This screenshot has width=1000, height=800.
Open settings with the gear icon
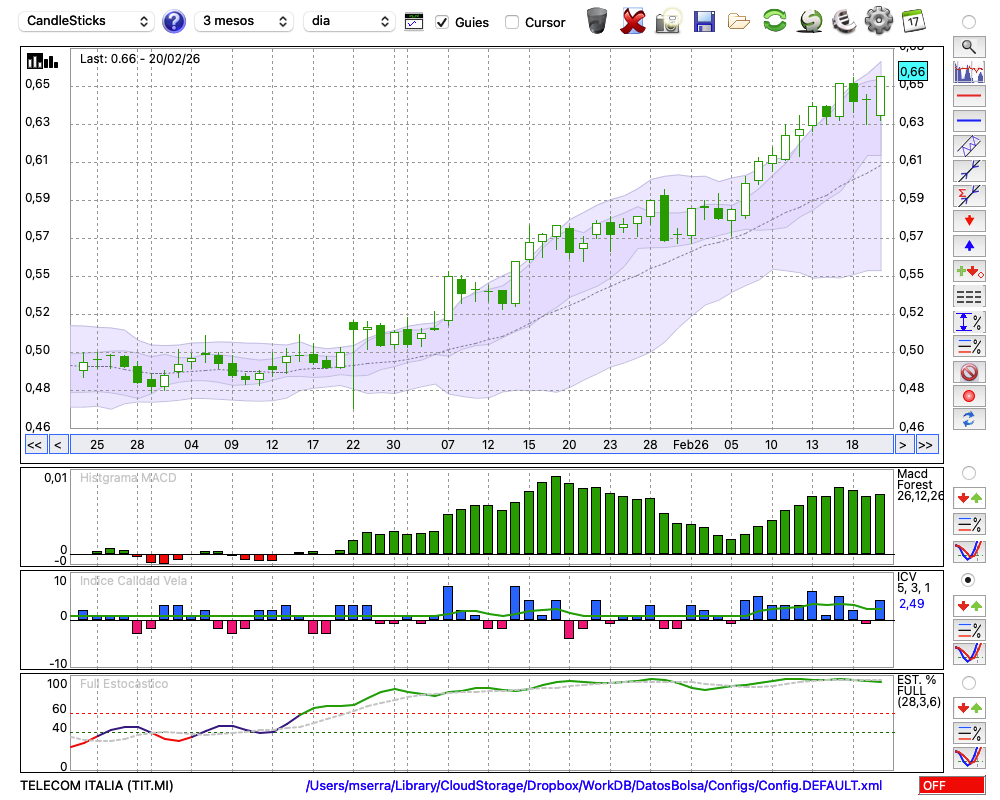pyautogui.click(x=878, y=21)
